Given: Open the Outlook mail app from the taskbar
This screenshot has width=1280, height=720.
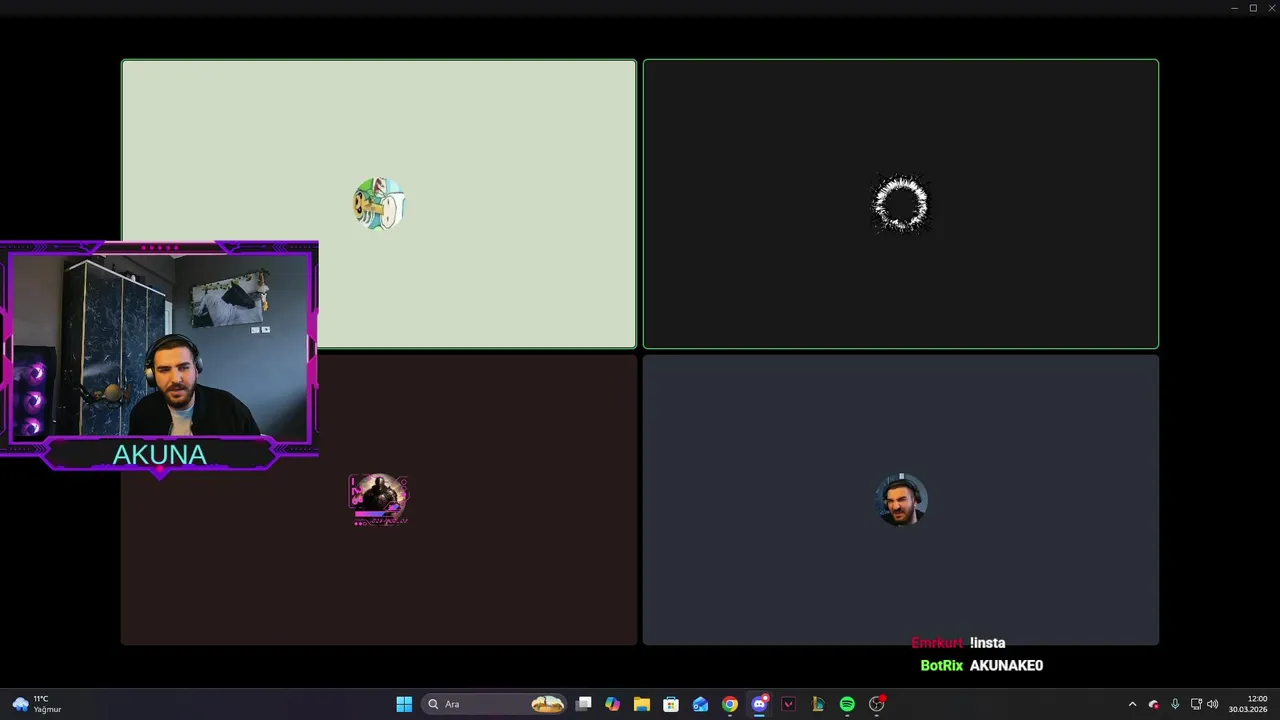Looking at the screenshot, I should pyautogui.click(x=700, y=704).
